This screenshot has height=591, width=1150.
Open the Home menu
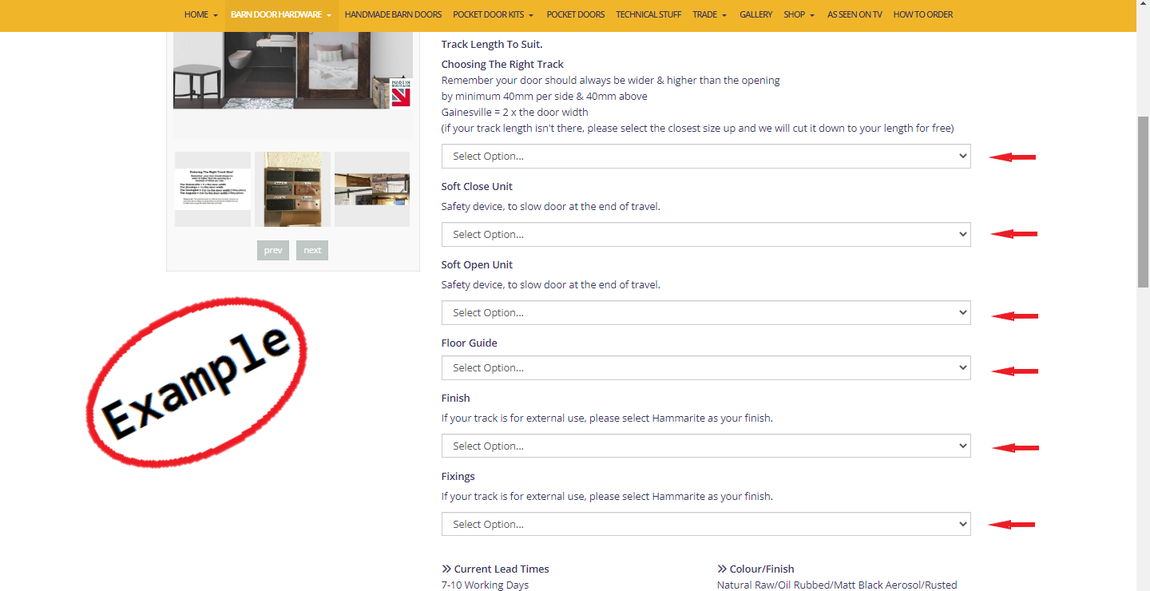pos(200,15)
